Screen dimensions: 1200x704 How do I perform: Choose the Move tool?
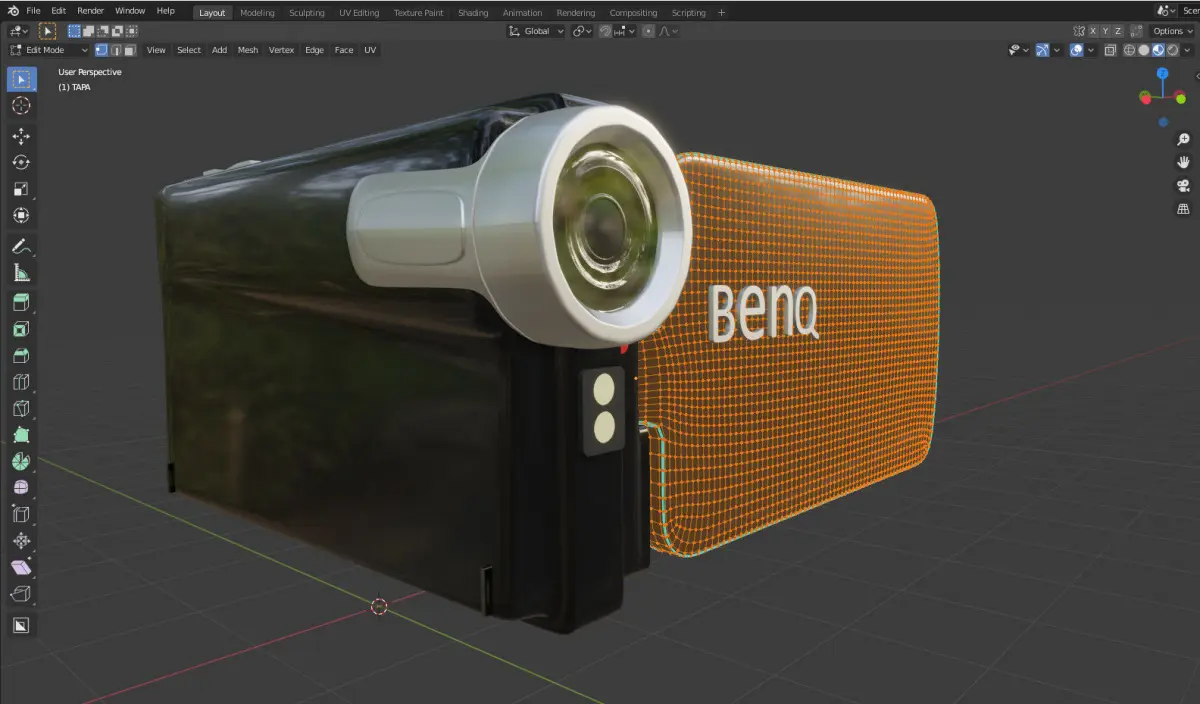click(21, 136)
